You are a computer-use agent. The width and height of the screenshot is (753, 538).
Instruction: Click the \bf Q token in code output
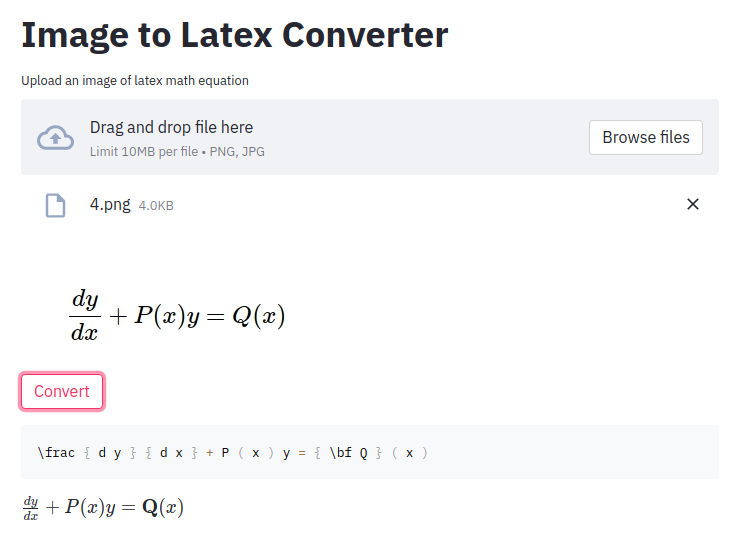coord(349,452)
